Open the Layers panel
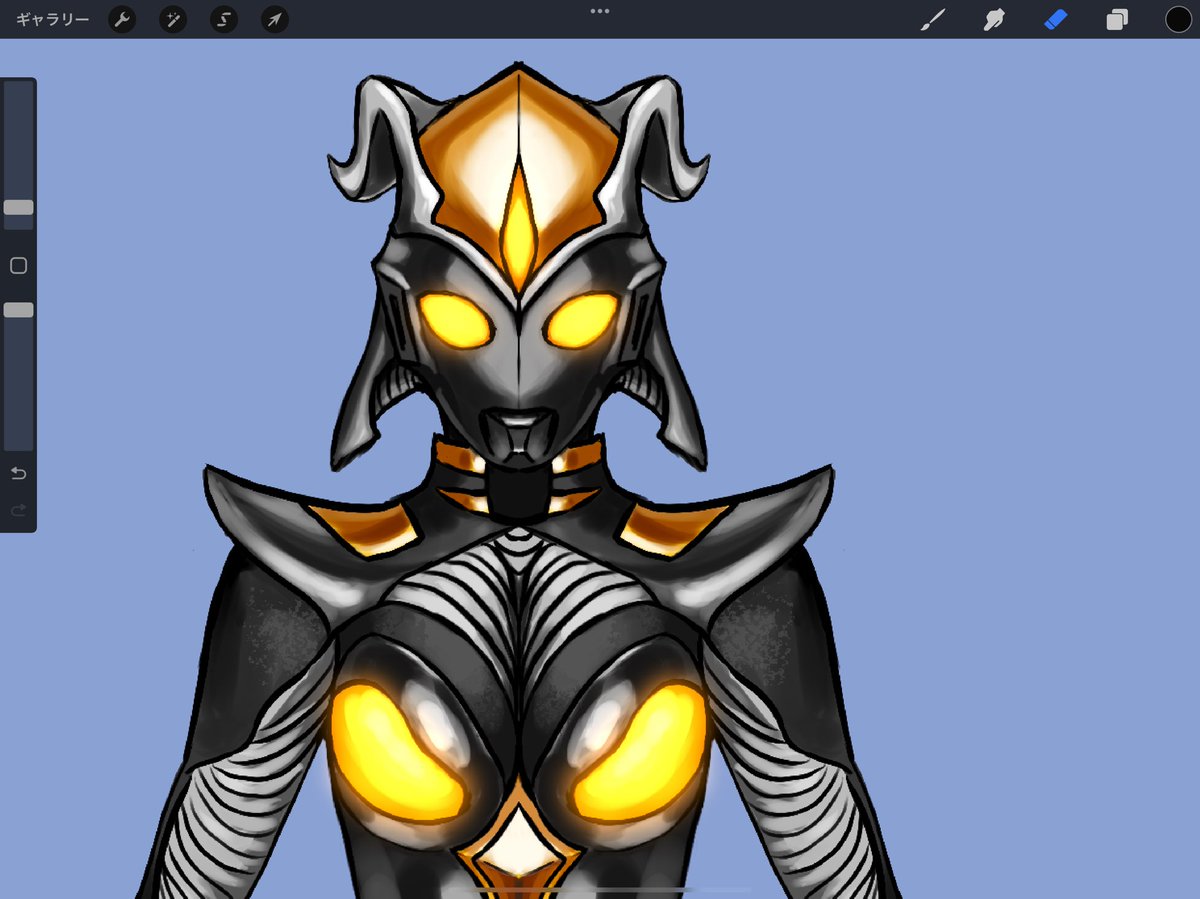This screenshot has width=1200, height=899. click(x=1117, y=19)
